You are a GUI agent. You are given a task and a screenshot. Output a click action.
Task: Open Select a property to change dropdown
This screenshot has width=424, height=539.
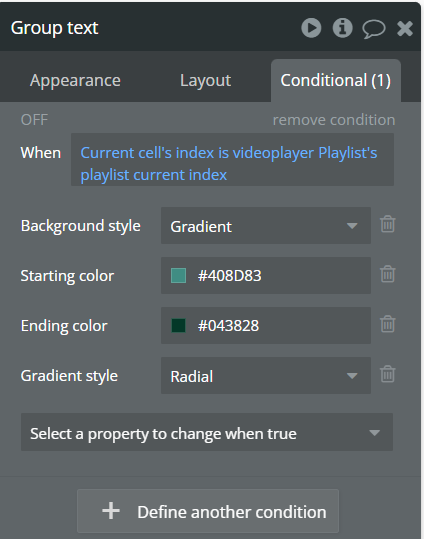207,432
